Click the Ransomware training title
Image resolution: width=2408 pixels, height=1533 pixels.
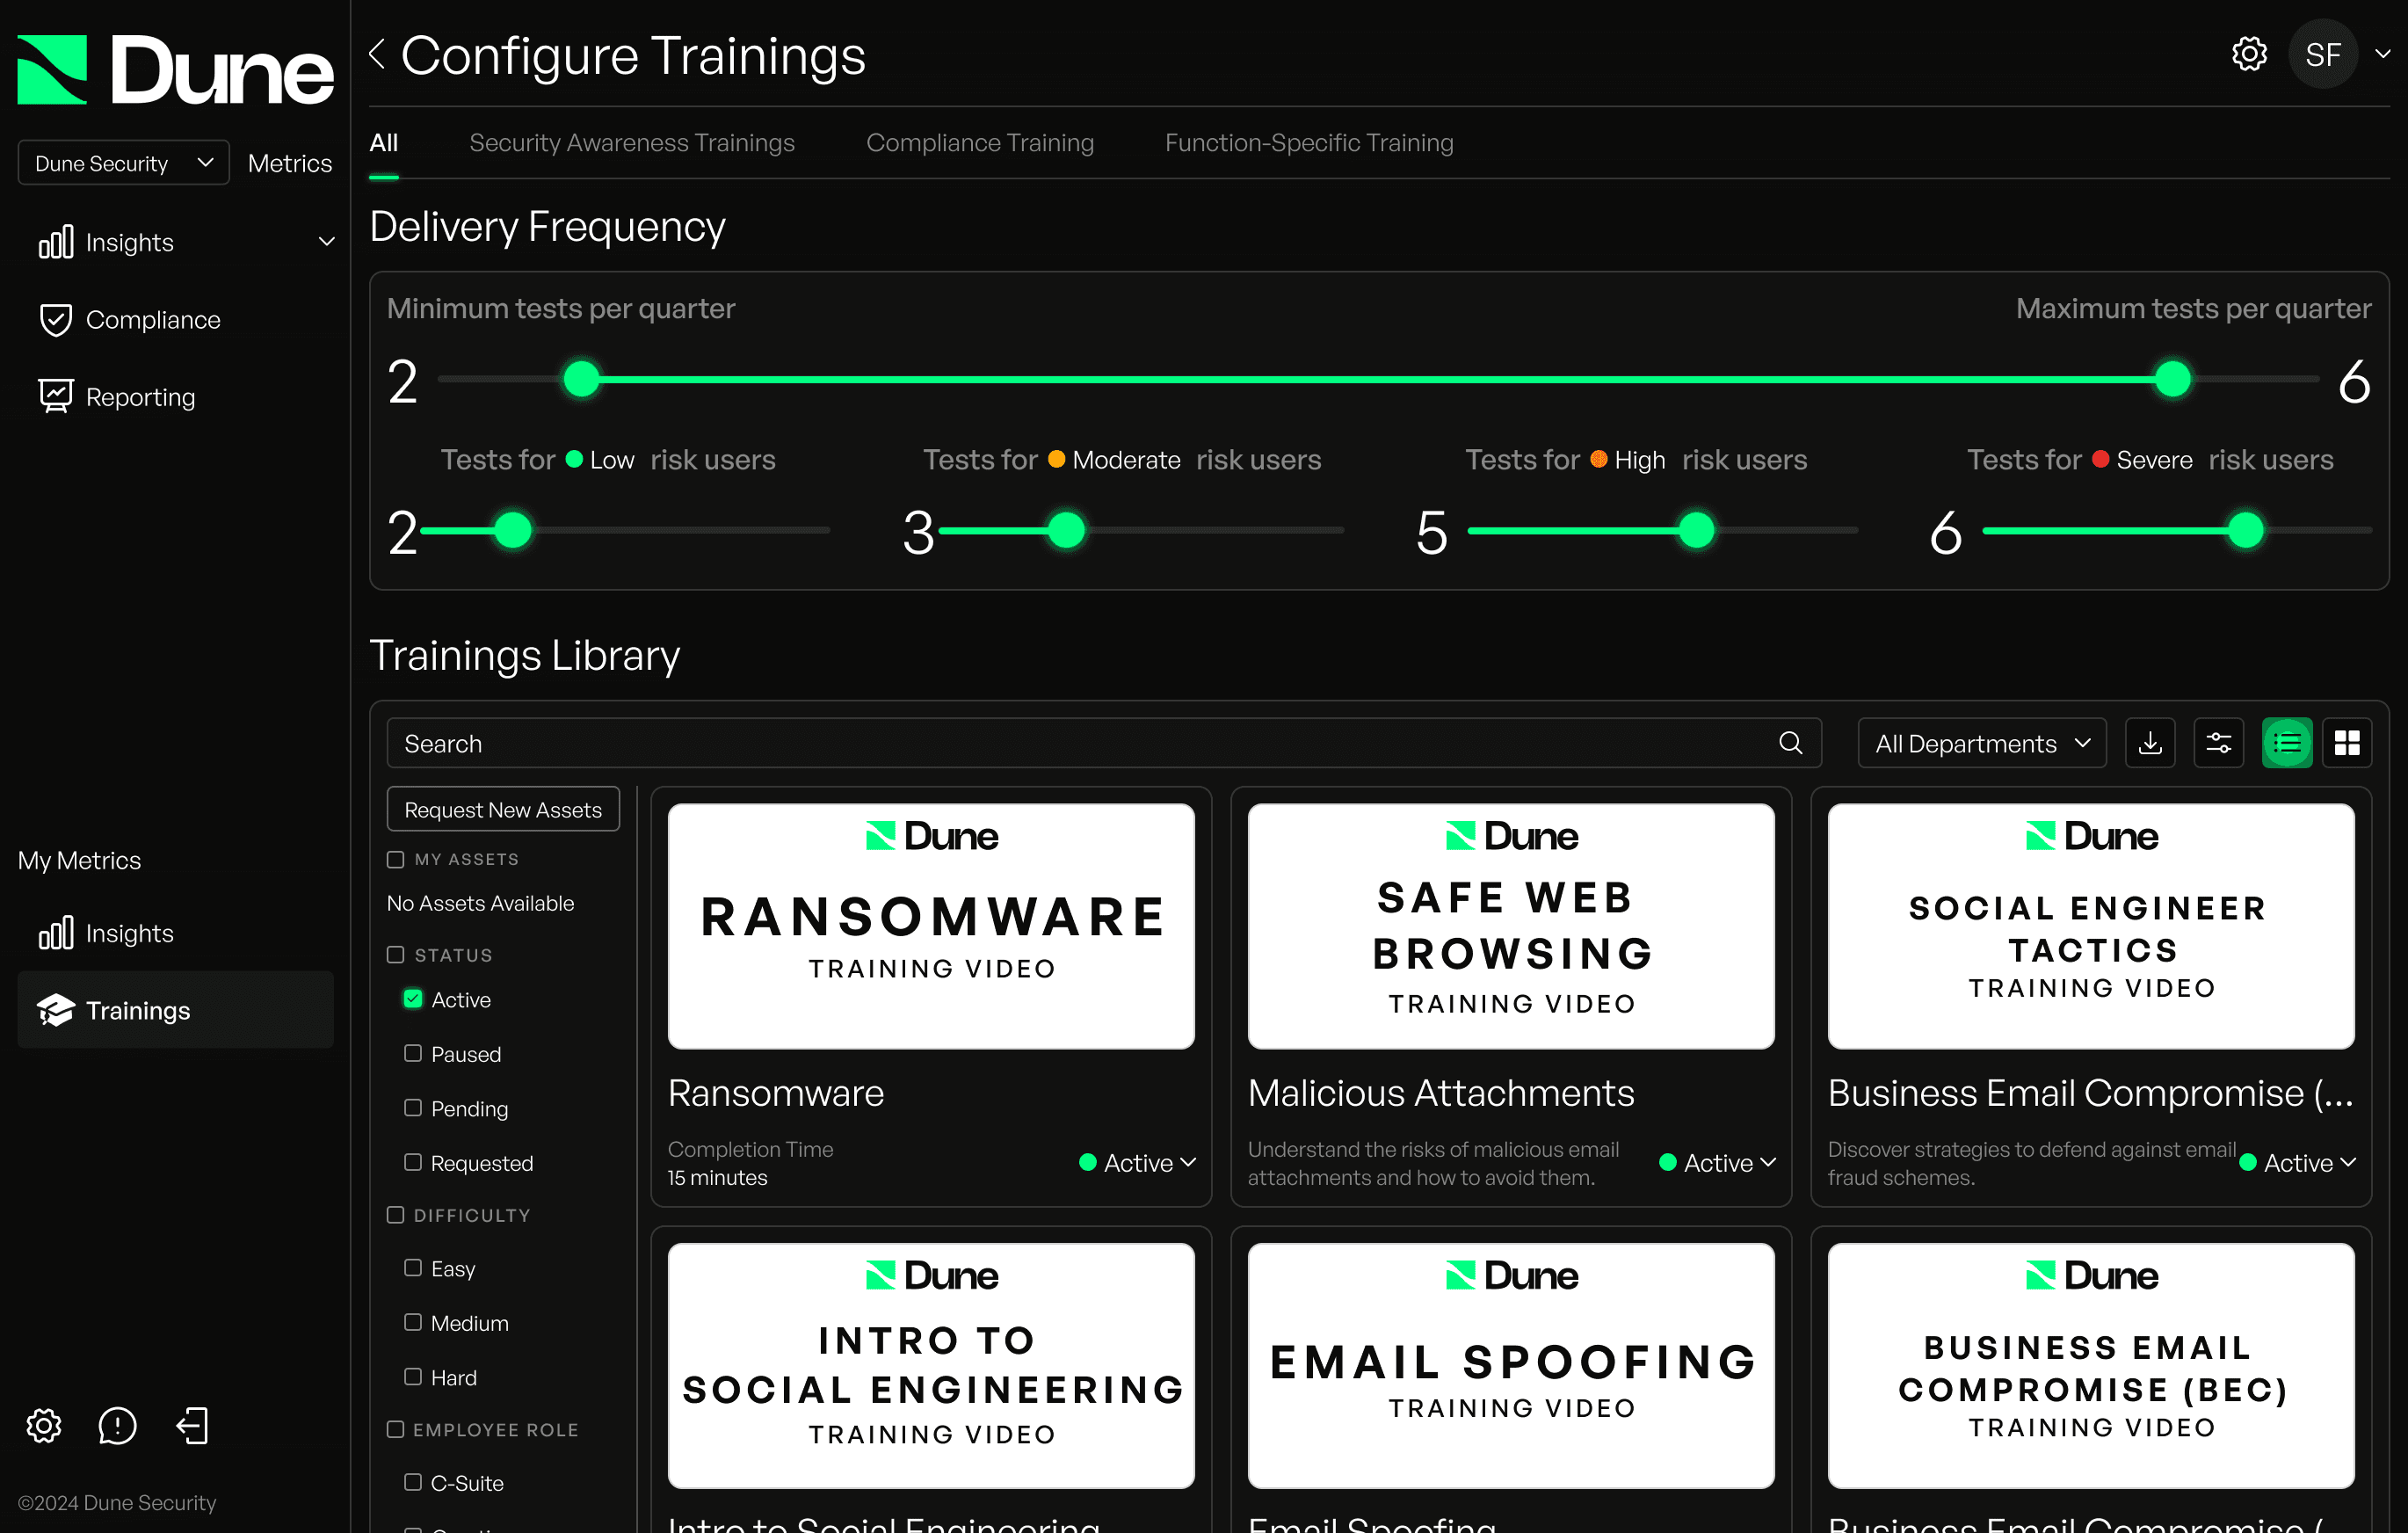point(776,1093)
